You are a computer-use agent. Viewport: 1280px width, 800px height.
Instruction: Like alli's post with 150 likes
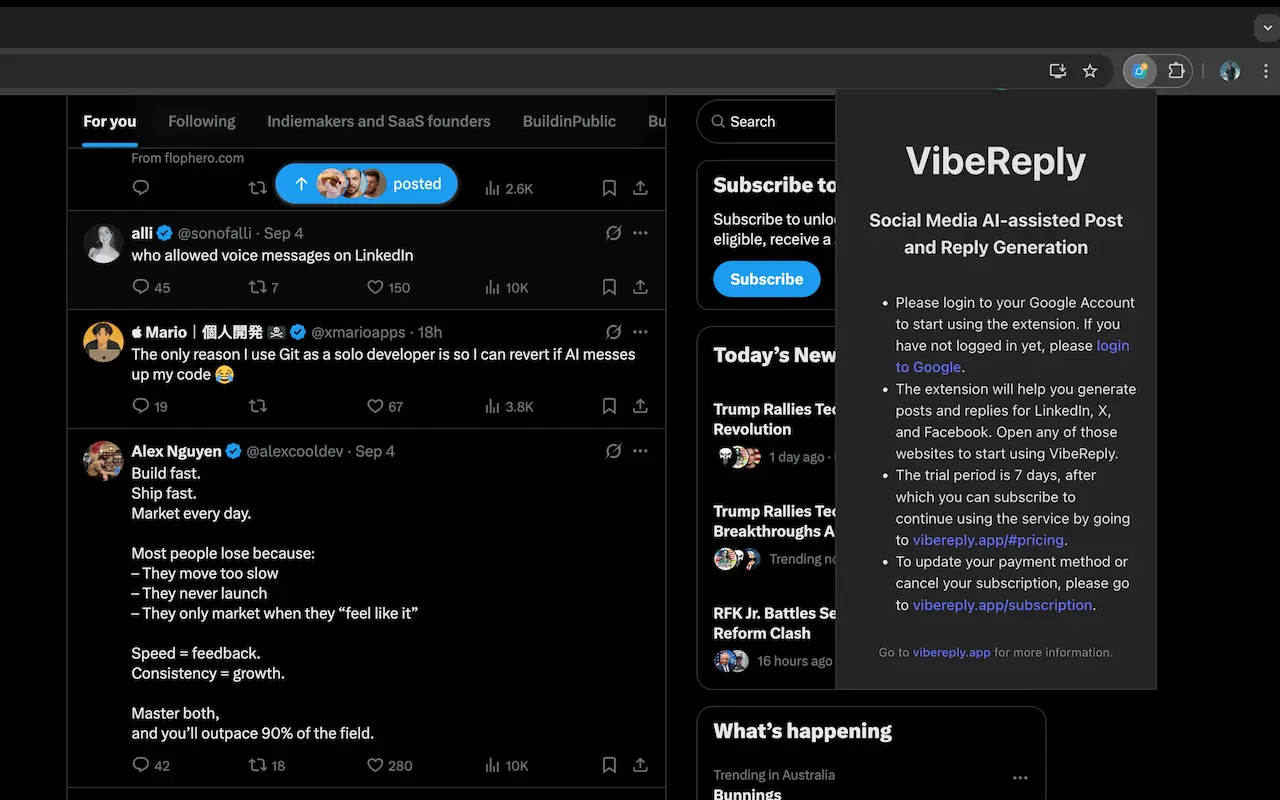pos(389,287)
